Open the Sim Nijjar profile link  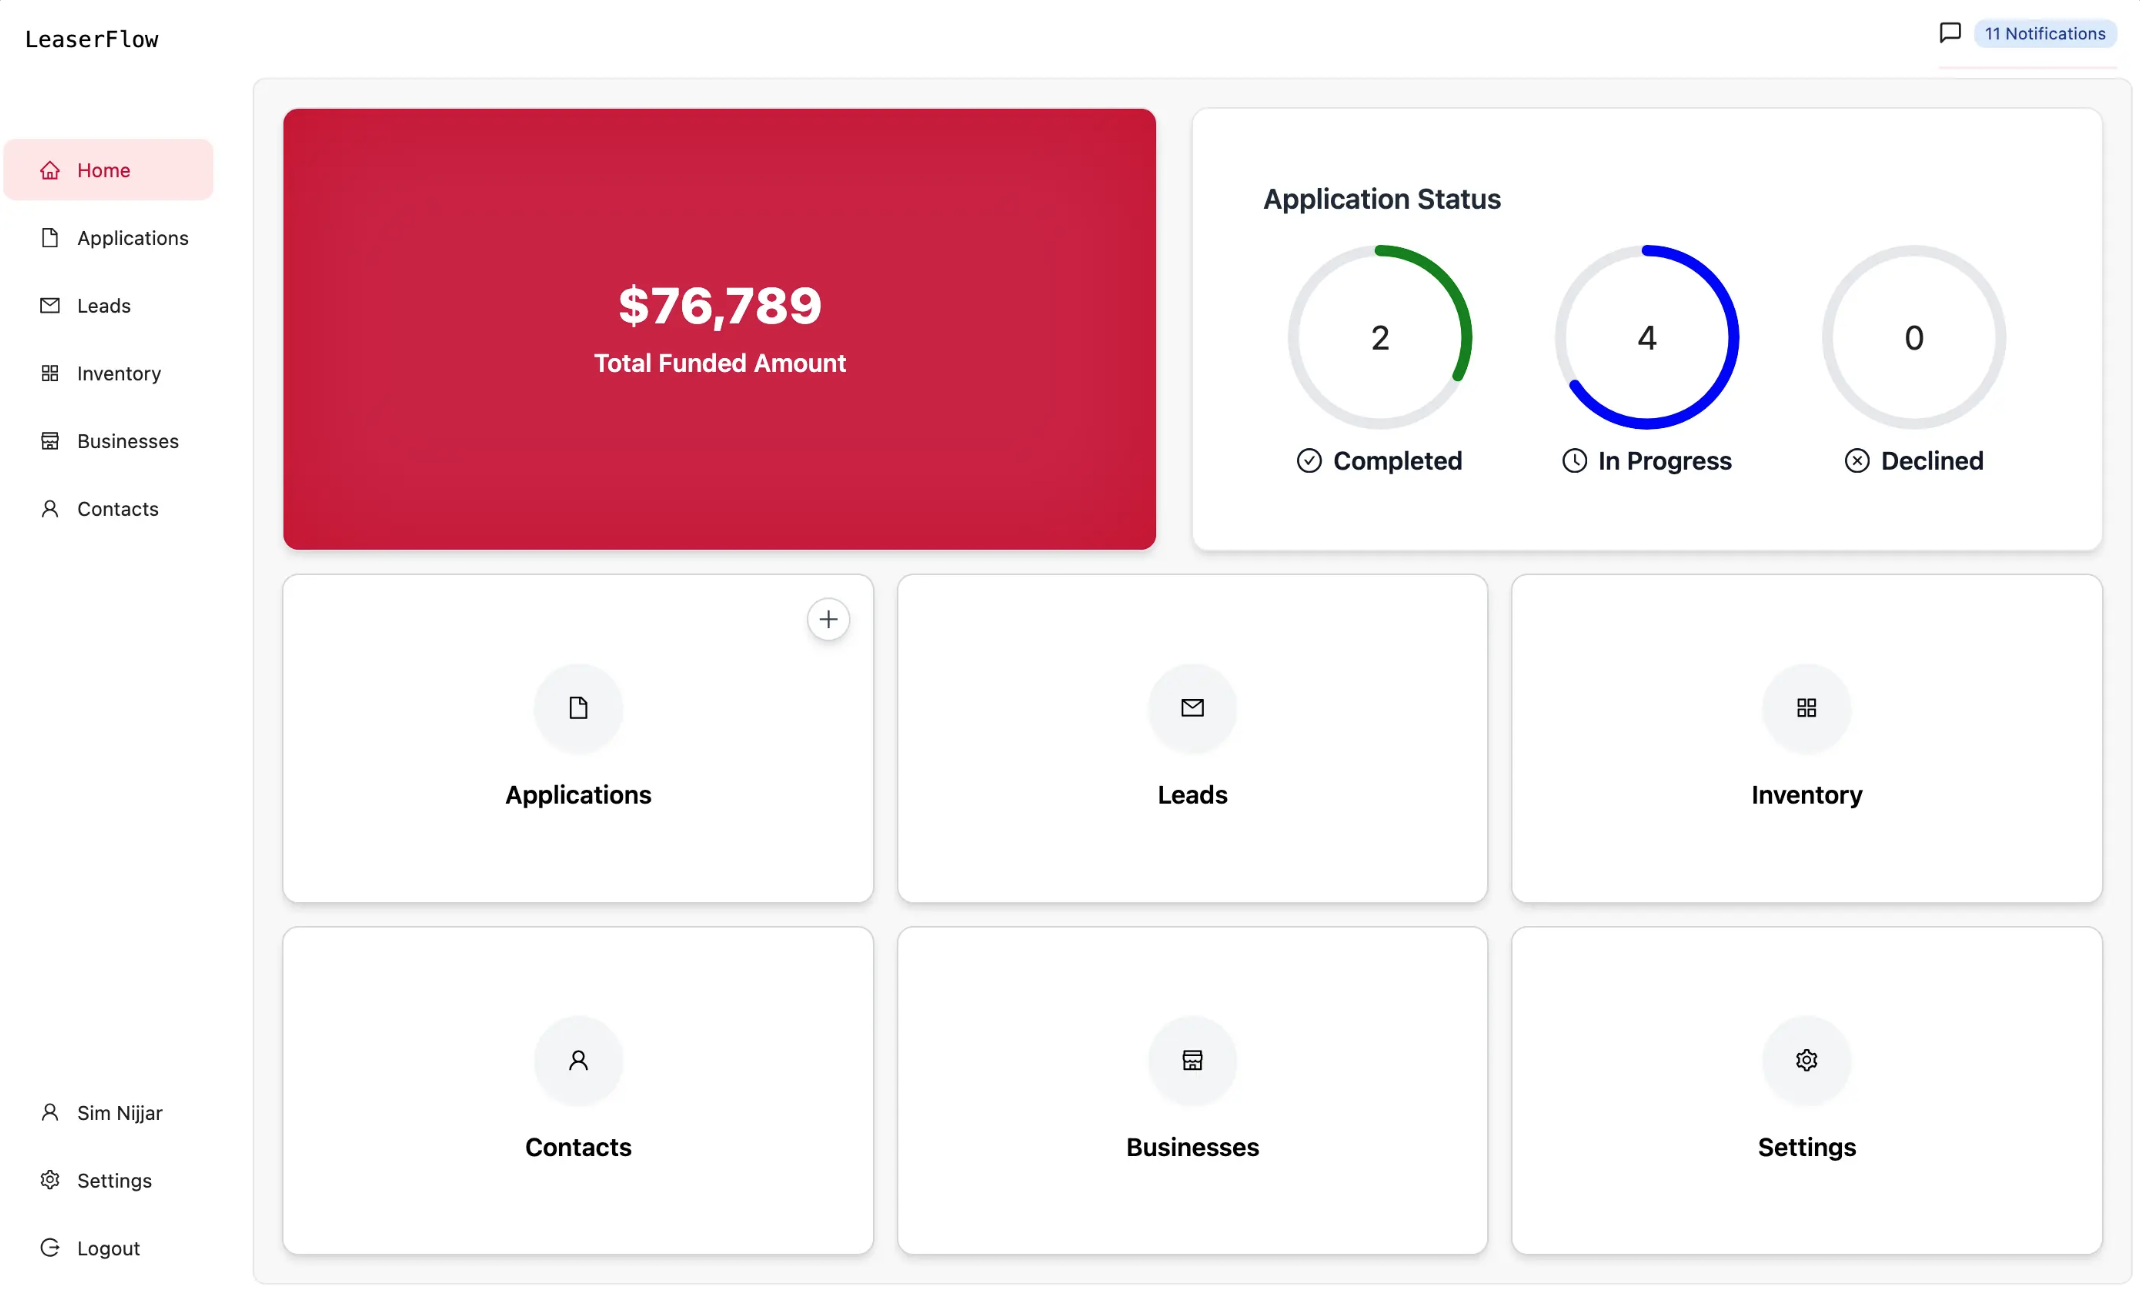(x=119, y=1113)
